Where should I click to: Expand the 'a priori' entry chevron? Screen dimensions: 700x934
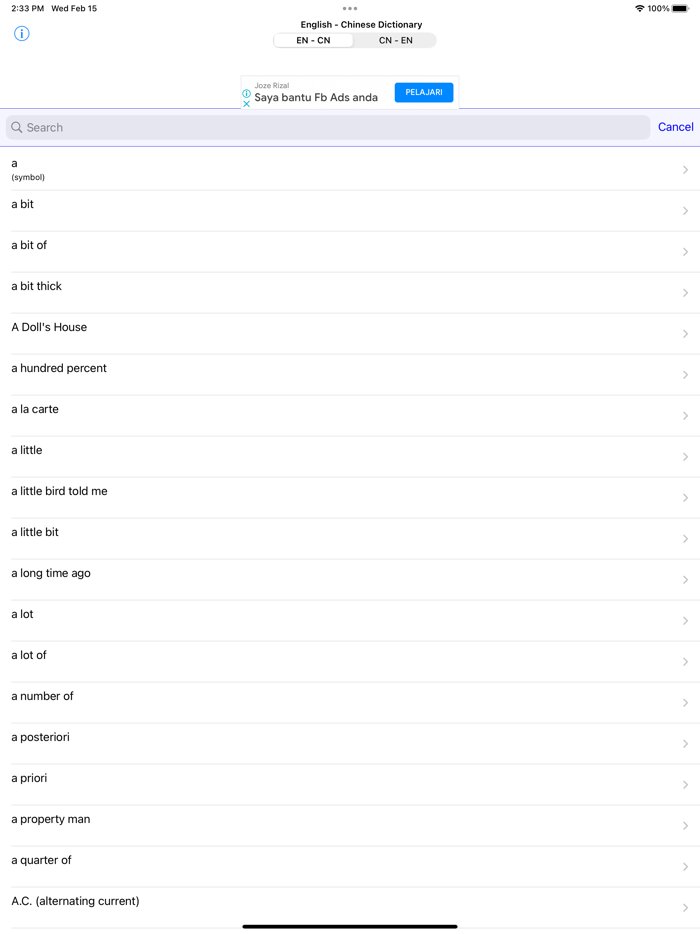tap(686, 784)
